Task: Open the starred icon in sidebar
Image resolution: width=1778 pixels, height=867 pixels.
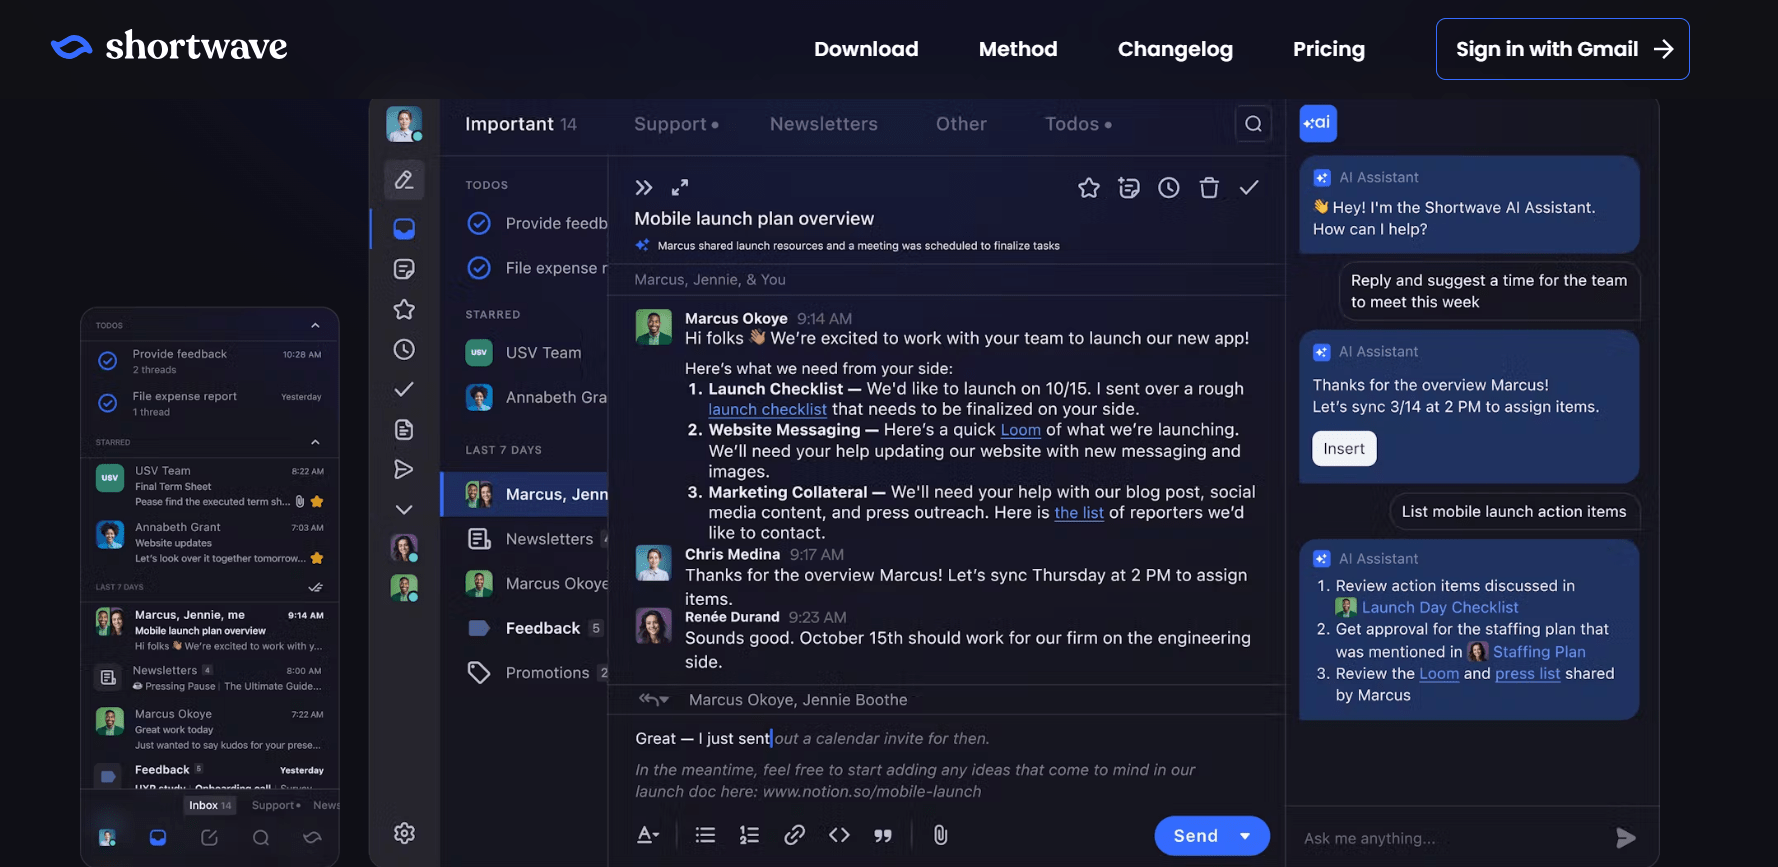Action: click(404, 310)
